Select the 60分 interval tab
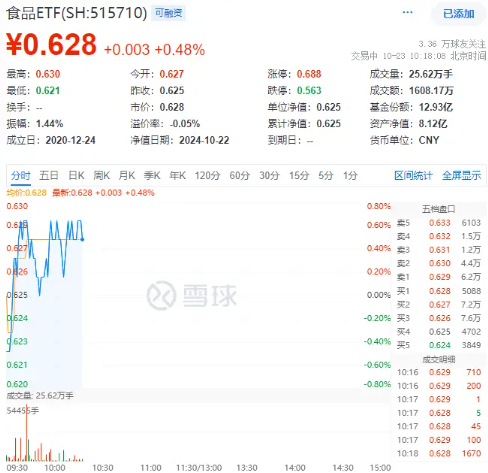Image resolution: width=488 pixels, height=473 pixels. pyautogui.click(x=239, y=175)
